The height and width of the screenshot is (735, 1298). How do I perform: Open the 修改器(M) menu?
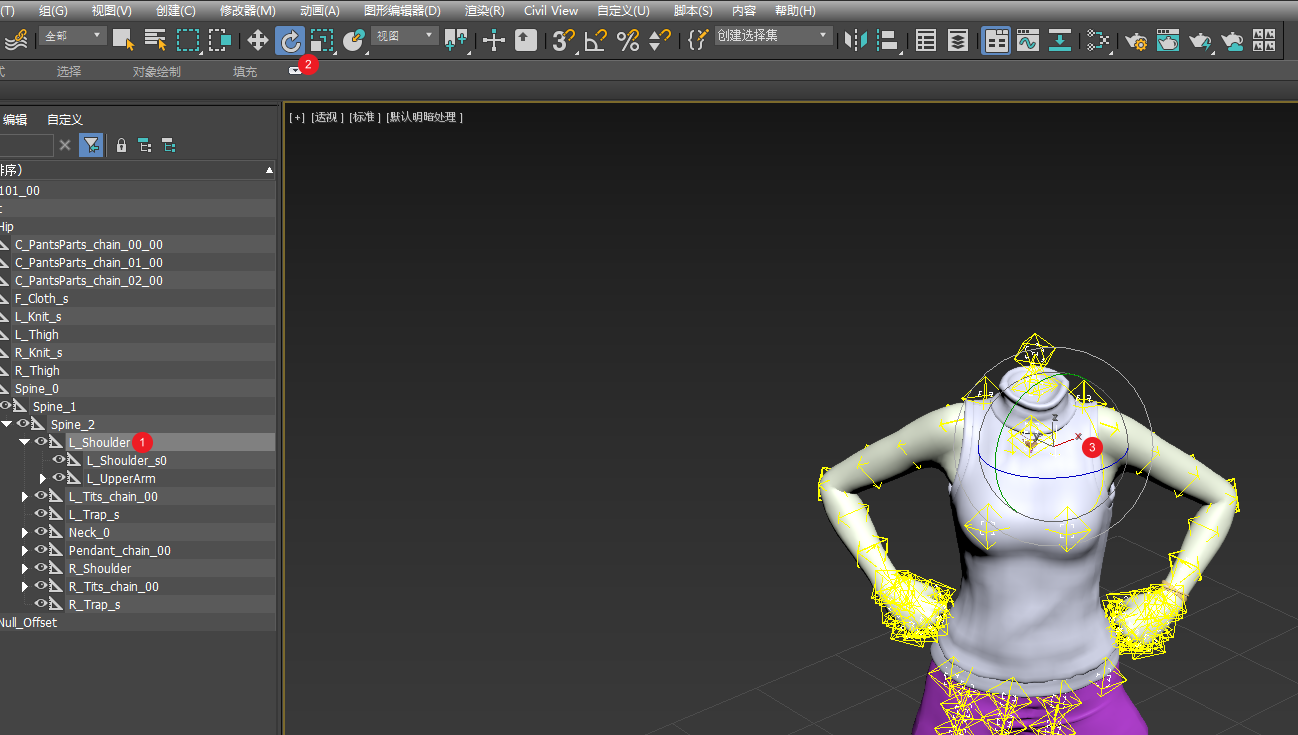coord(247,10)
